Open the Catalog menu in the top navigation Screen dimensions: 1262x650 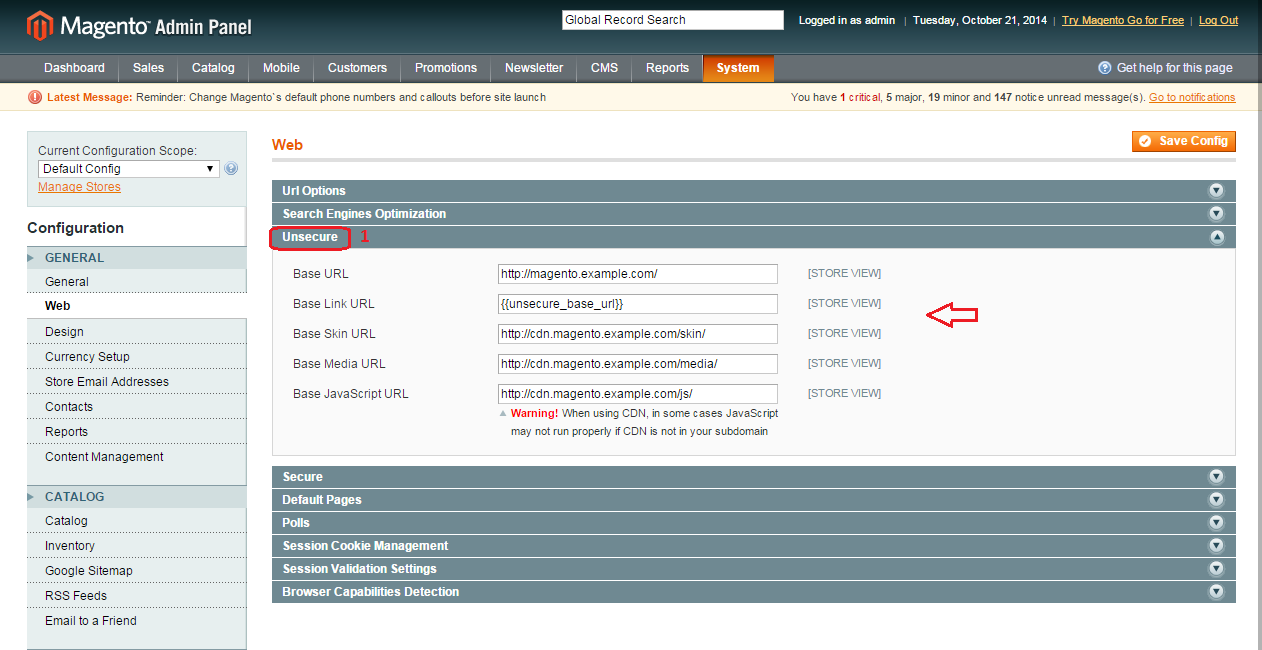coord(213,68)
